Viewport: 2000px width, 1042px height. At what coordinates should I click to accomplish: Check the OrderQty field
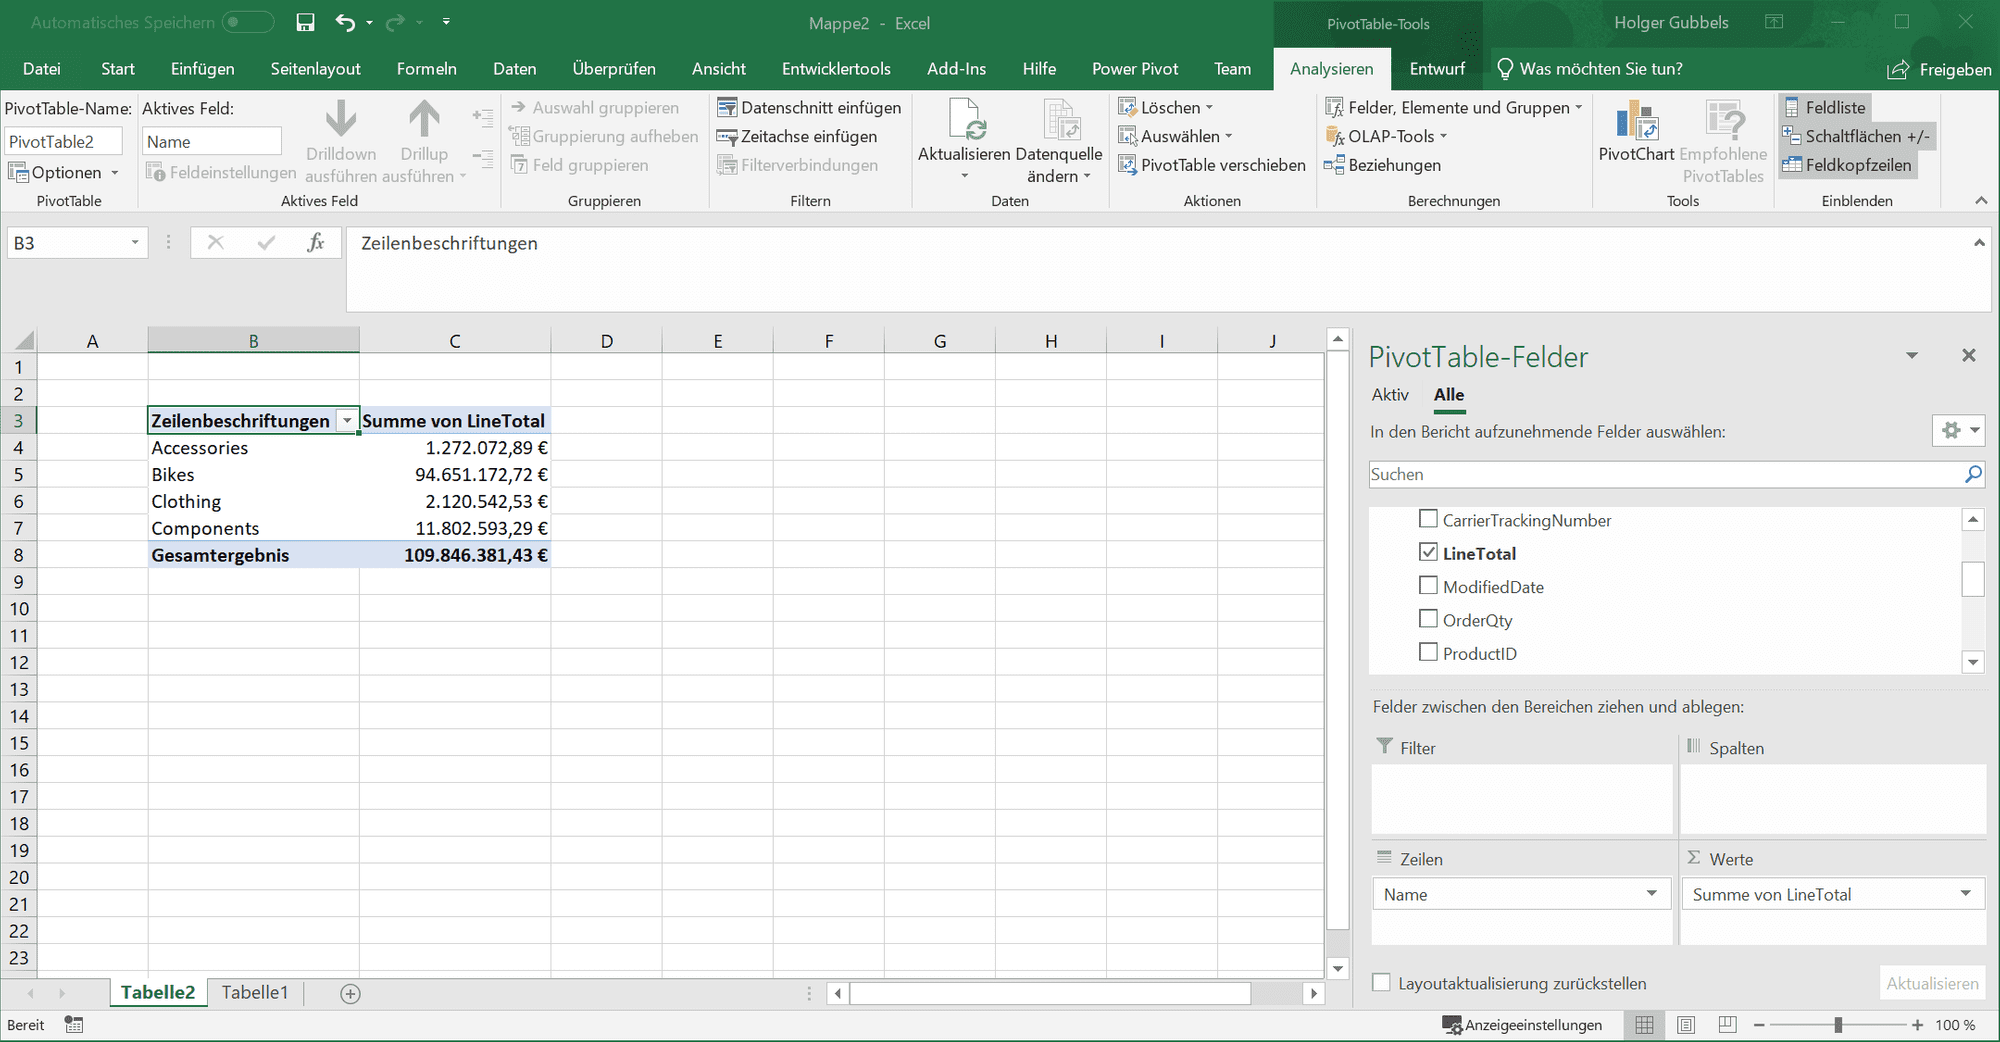coord(1429,619)
